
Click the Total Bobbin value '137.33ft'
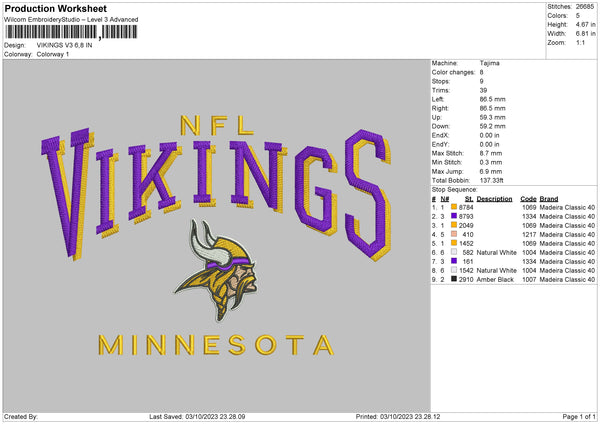[x=491, y=180]
